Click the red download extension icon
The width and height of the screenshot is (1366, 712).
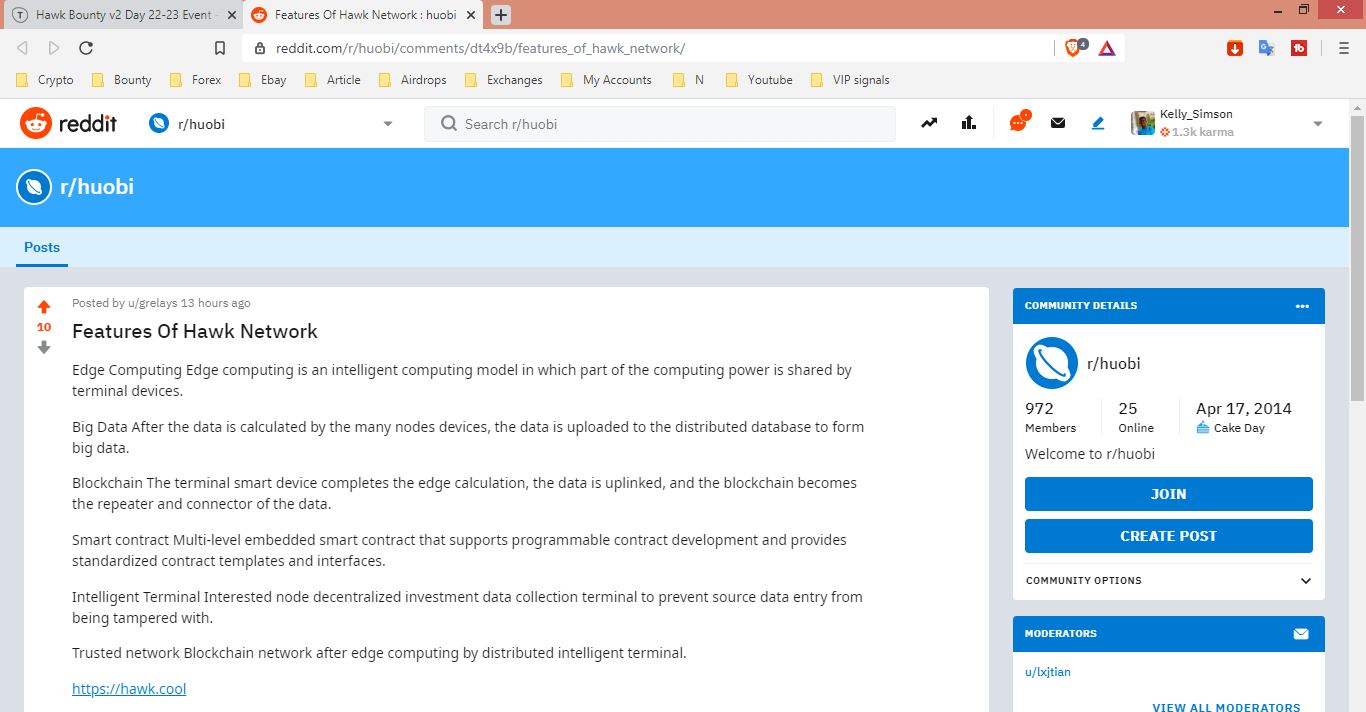[x=1235, y=47]
